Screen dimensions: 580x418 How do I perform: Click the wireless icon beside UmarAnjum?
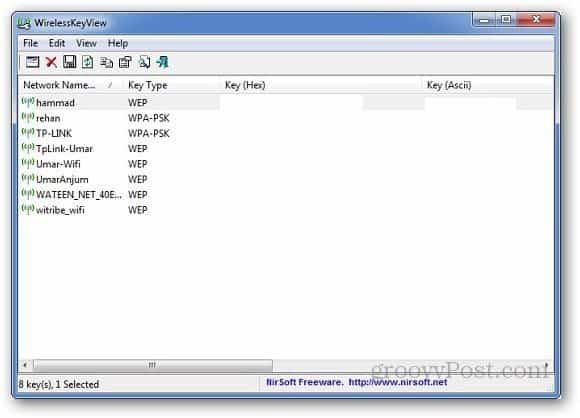pos(28,178)
